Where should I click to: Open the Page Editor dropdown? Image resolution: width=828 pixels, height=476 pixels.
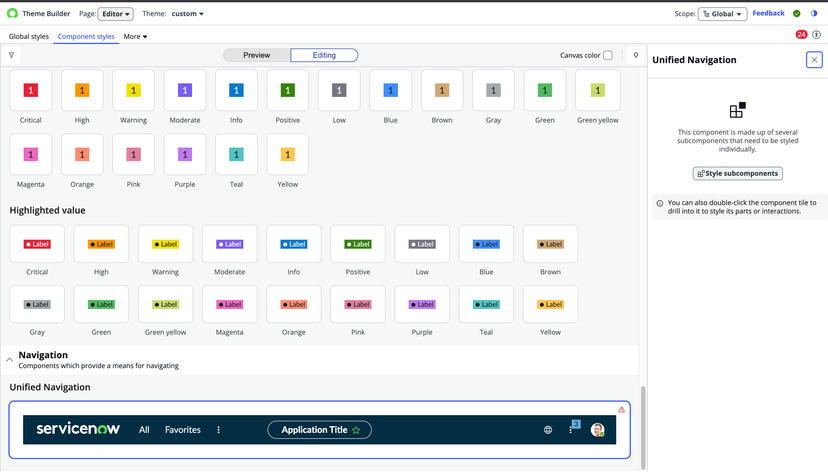117,14
